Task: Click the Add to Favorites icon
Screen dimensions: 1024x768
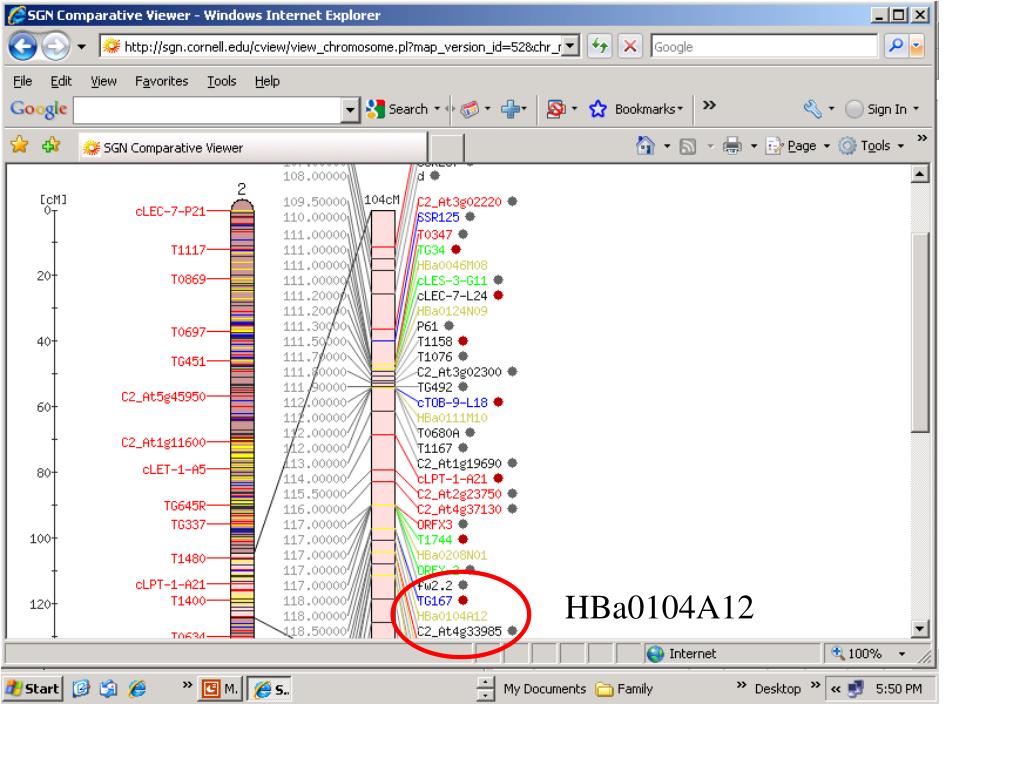Action: pyautogui.click(x=51, y=144)
